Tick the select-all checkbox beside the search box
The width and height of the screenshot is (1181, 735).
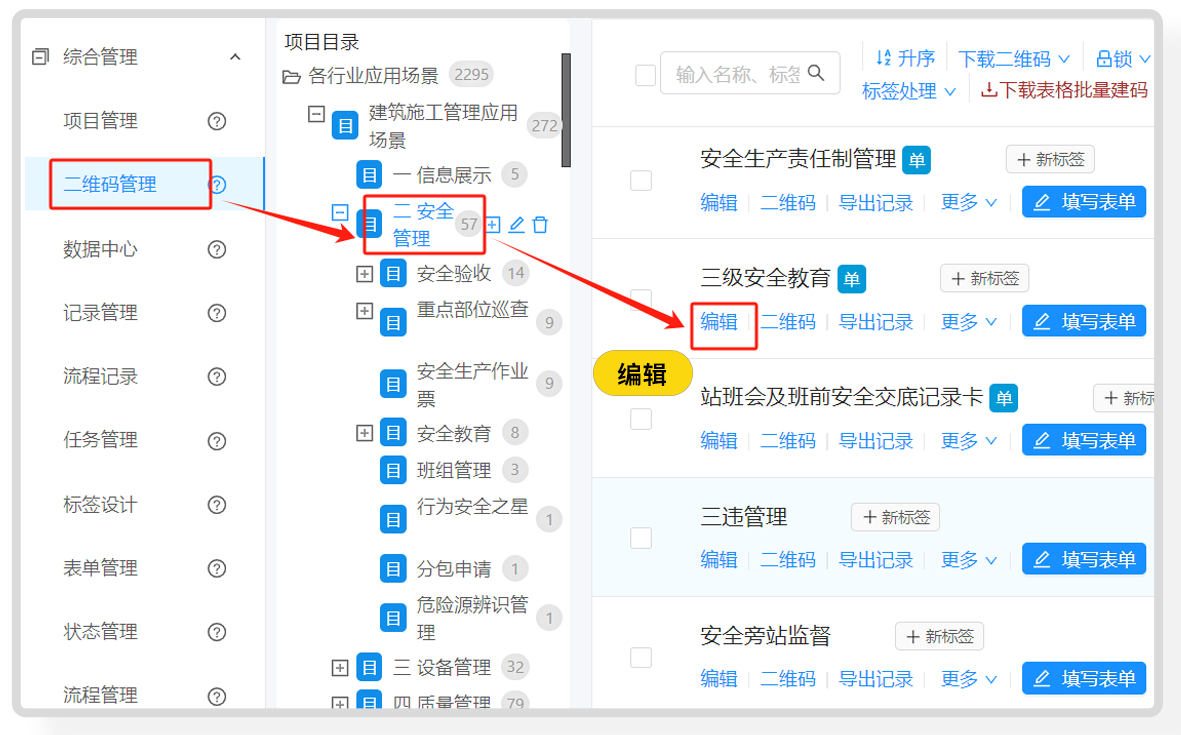pos(645,75)
